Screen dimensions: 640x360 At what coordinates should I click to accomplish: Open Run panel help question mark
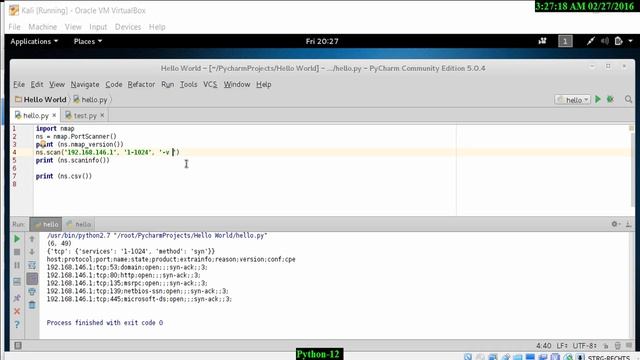[x=17, y=324]
